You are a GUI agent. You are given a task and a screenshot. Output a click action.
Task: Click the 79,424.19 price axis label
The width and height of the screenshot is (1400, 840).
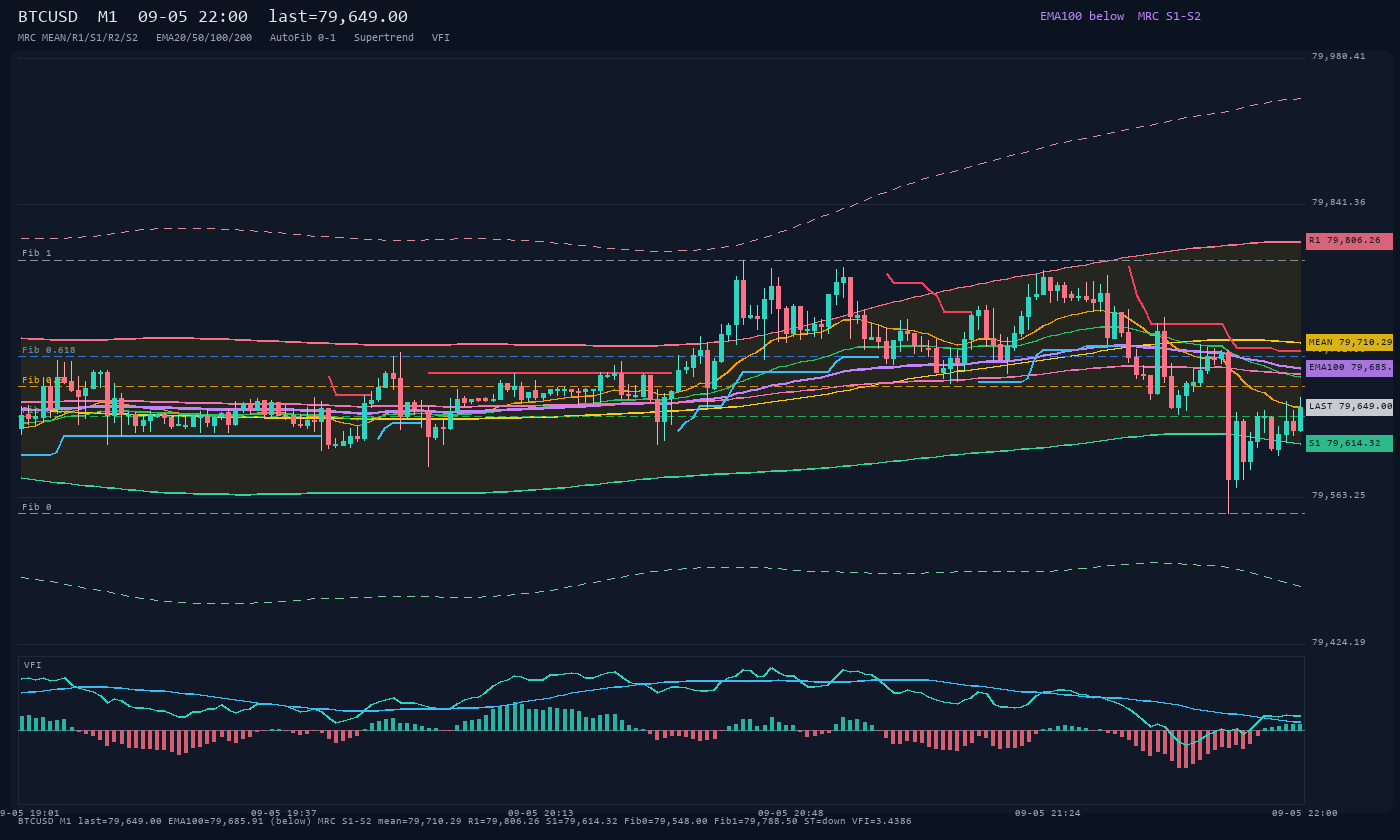1338,642
